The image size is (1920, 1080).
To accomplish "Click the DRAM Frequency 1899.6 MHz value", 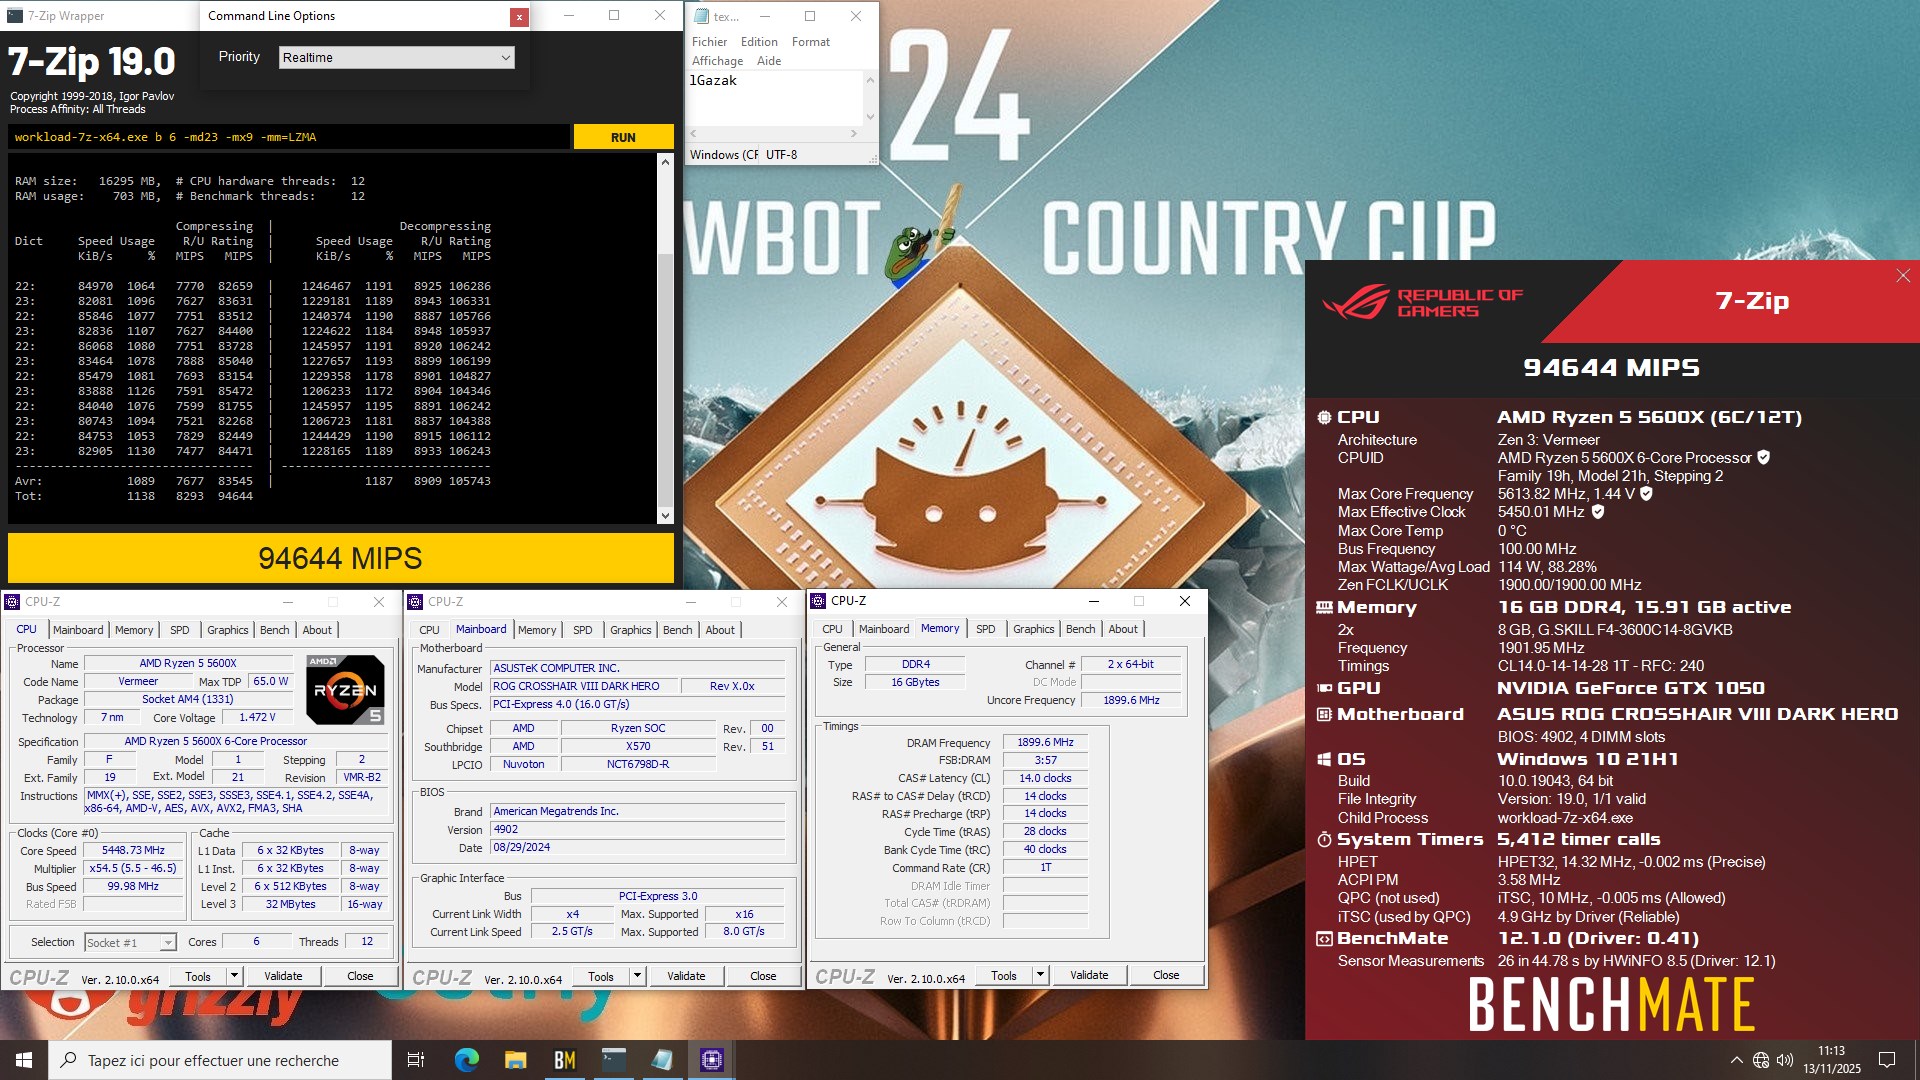I will 1045,743.
